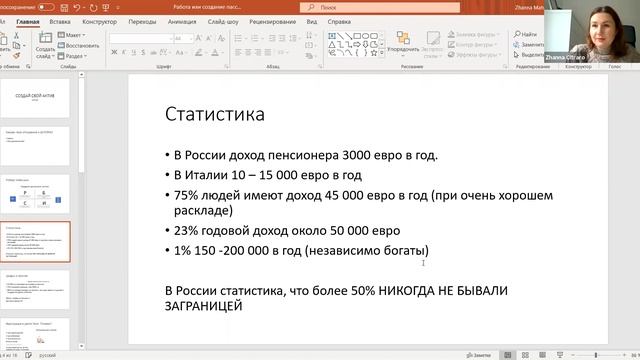The width and height of the screenshot is (640, 360).
Task: Click Line Spacing icon
Action: pyautogui.click(x=293, y=38)
